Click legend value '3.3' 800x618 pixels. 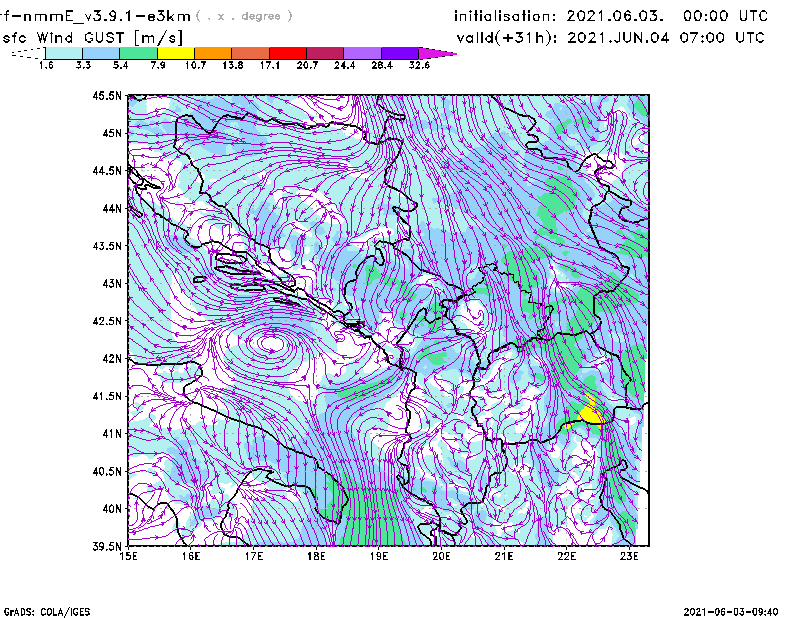(x=83, y=65)
